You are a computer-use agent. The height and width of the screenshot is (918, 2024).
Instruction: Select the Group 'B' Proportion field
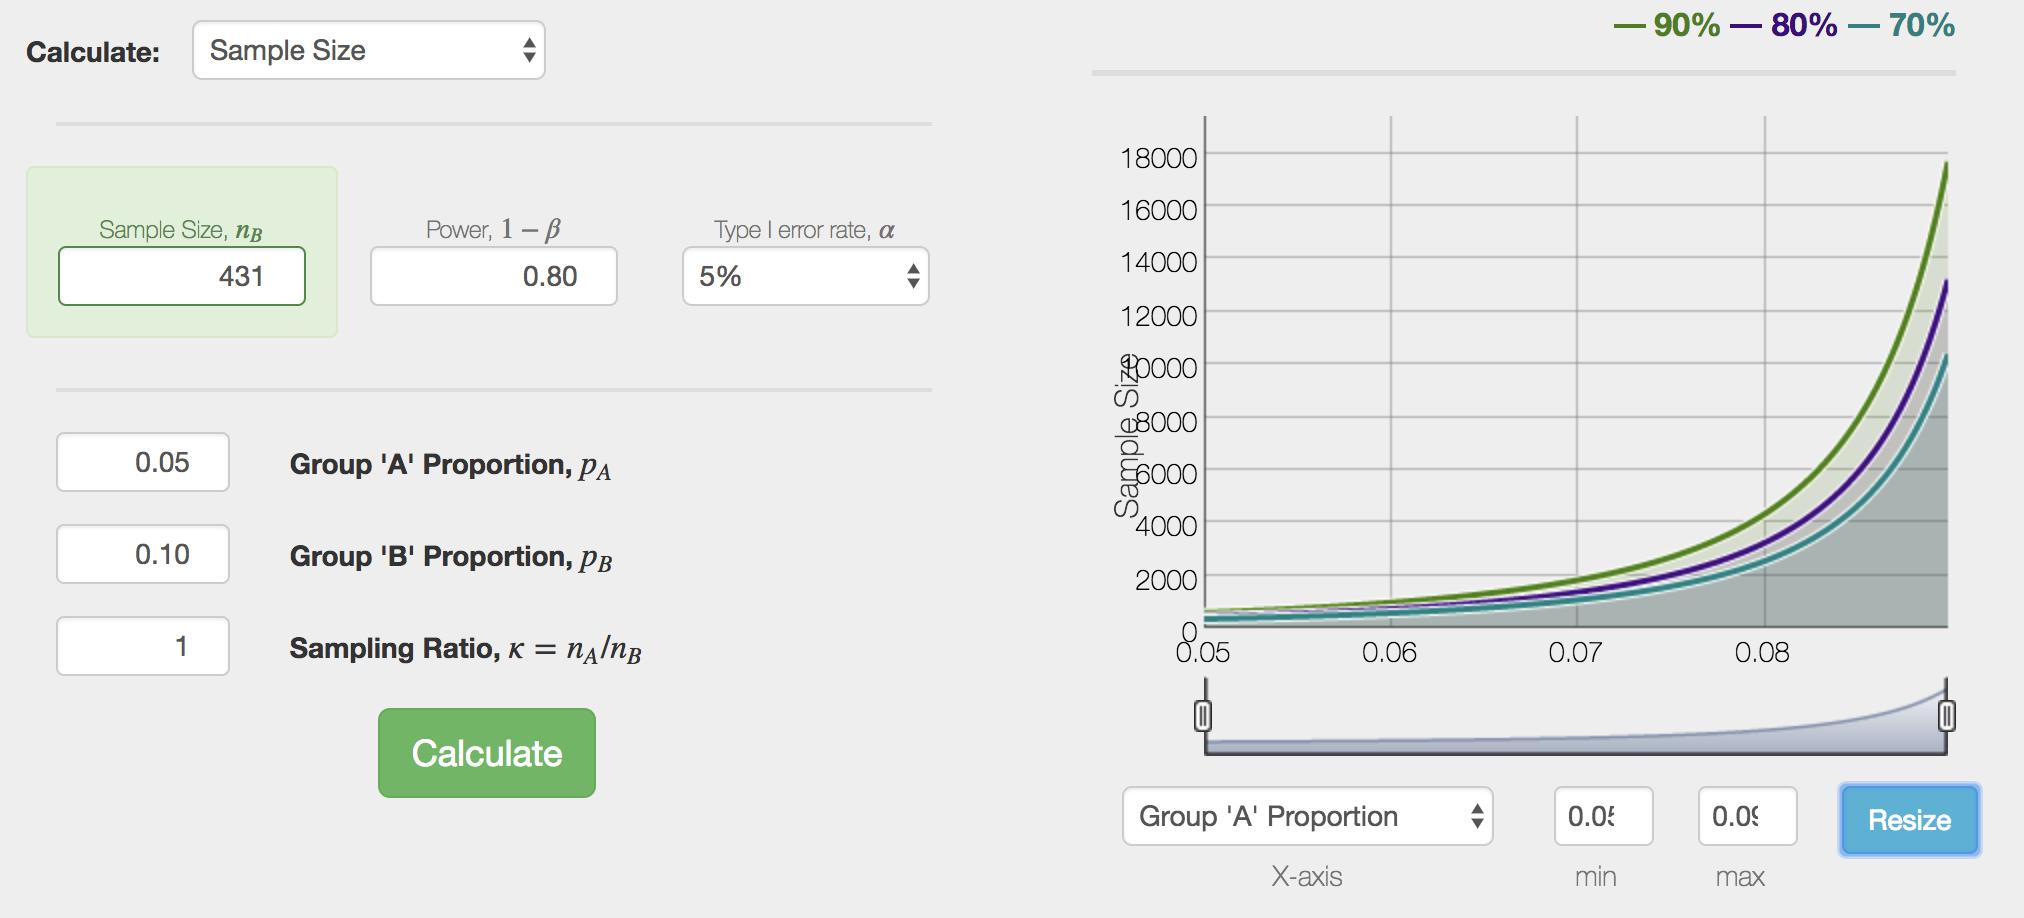coord(143,554)
